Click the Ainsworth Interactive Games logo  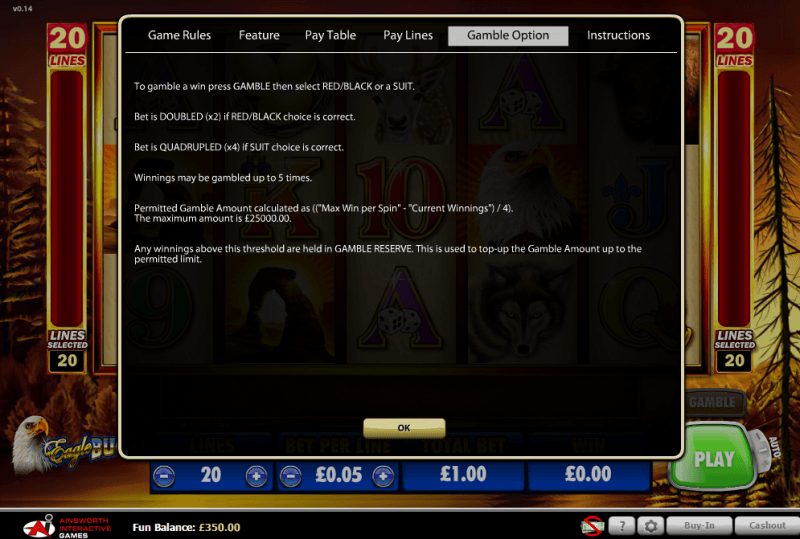(66, 526)
